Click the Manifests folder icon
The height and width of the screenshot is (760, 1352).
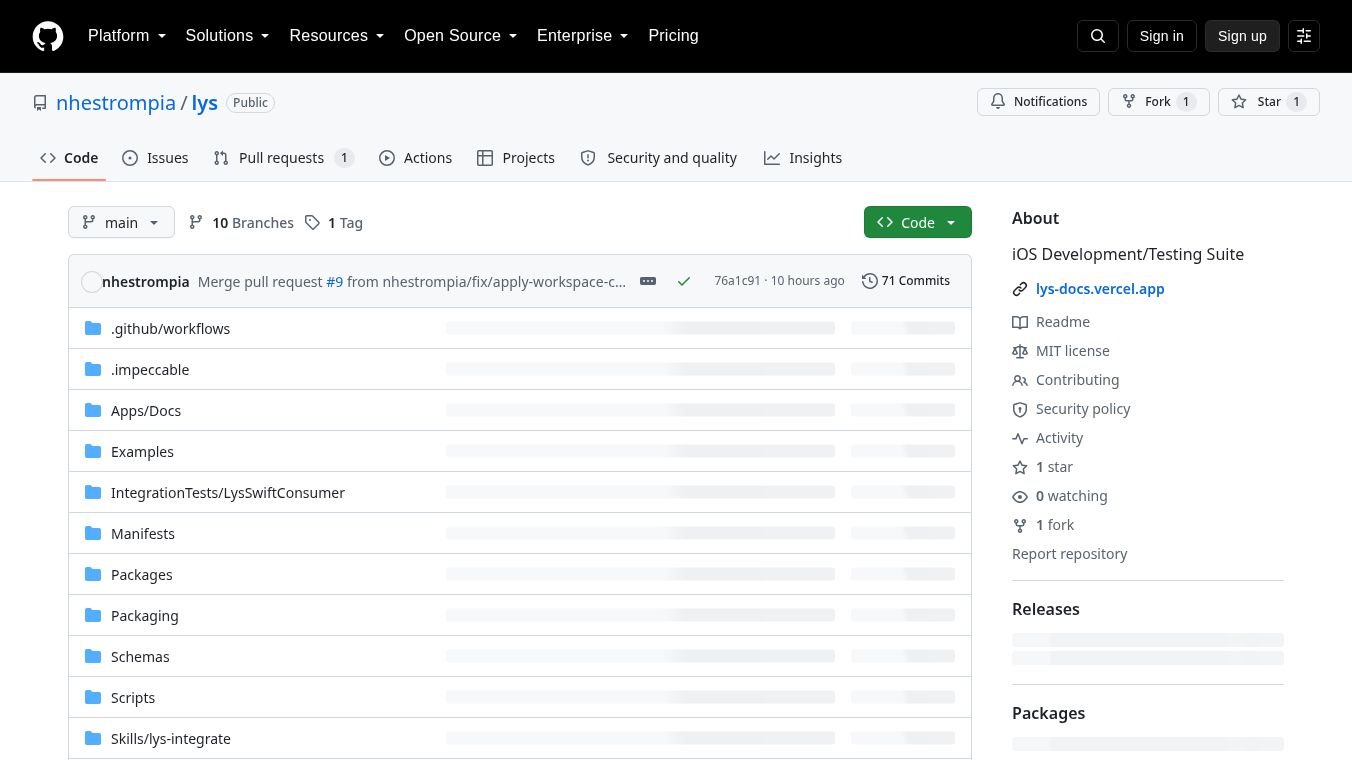[x=93, y=533]
